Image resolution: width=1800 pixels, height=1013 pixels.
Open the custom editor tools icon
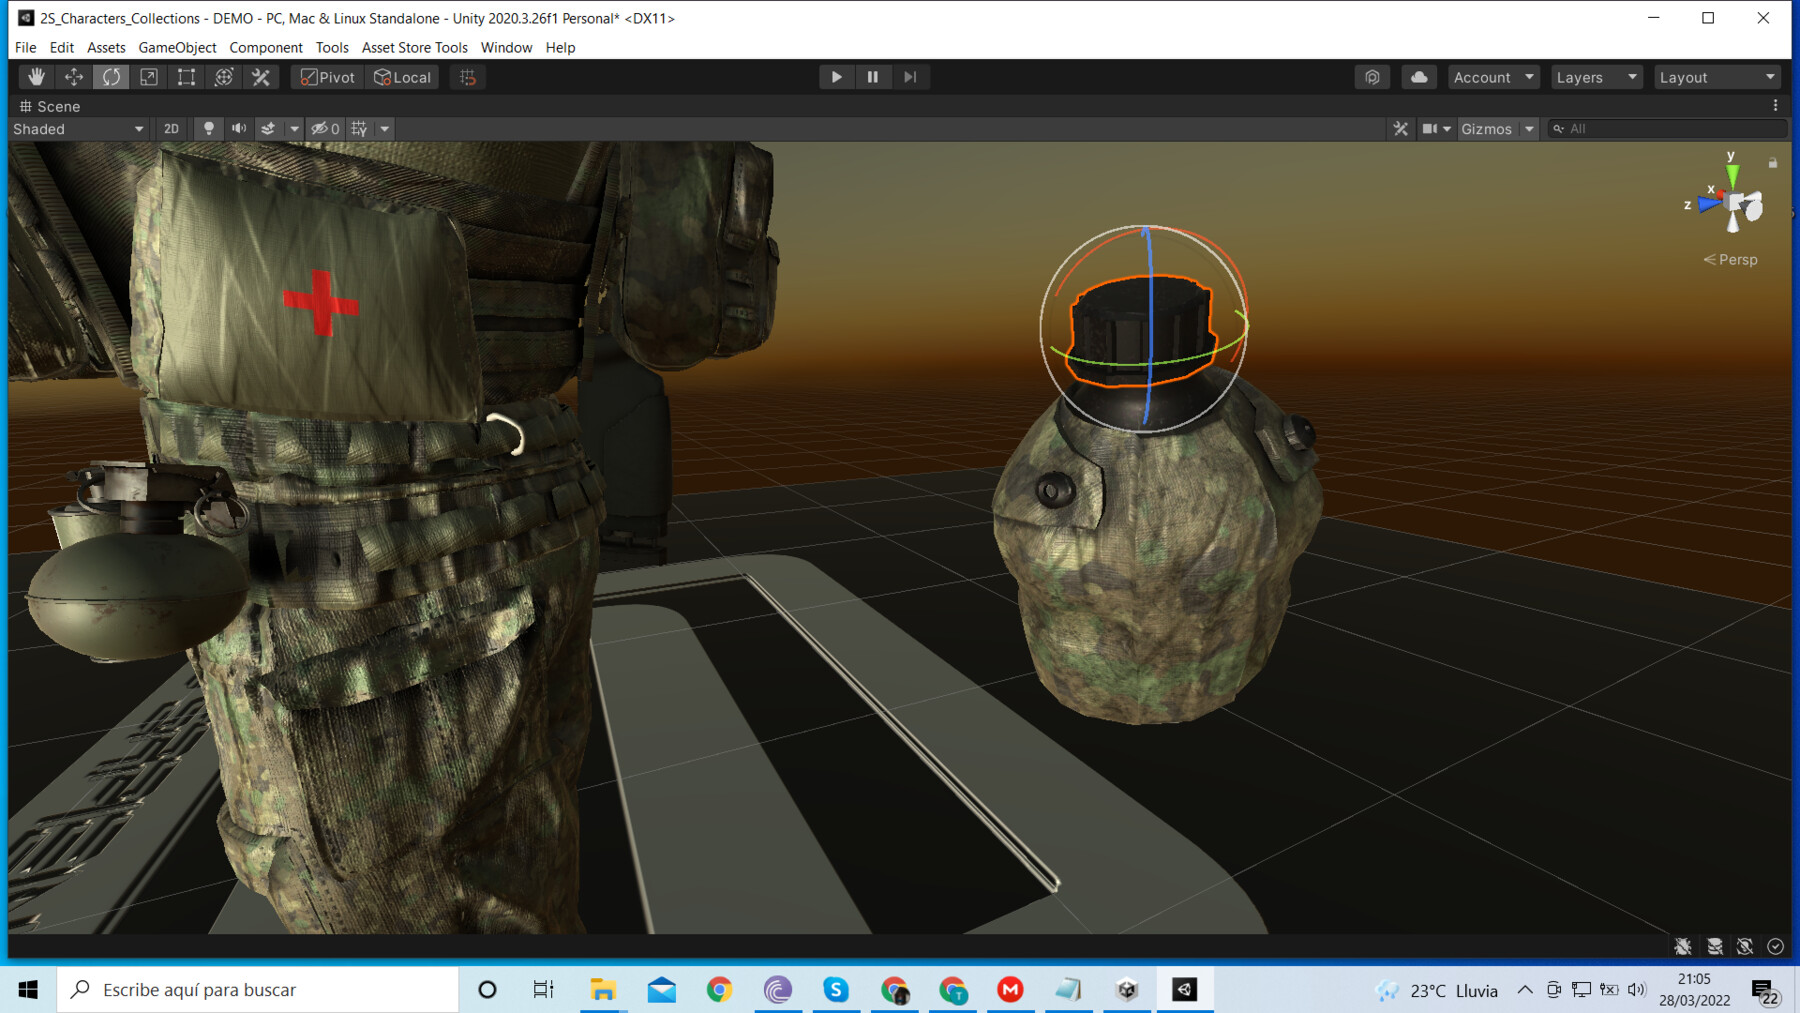[261, 77]
